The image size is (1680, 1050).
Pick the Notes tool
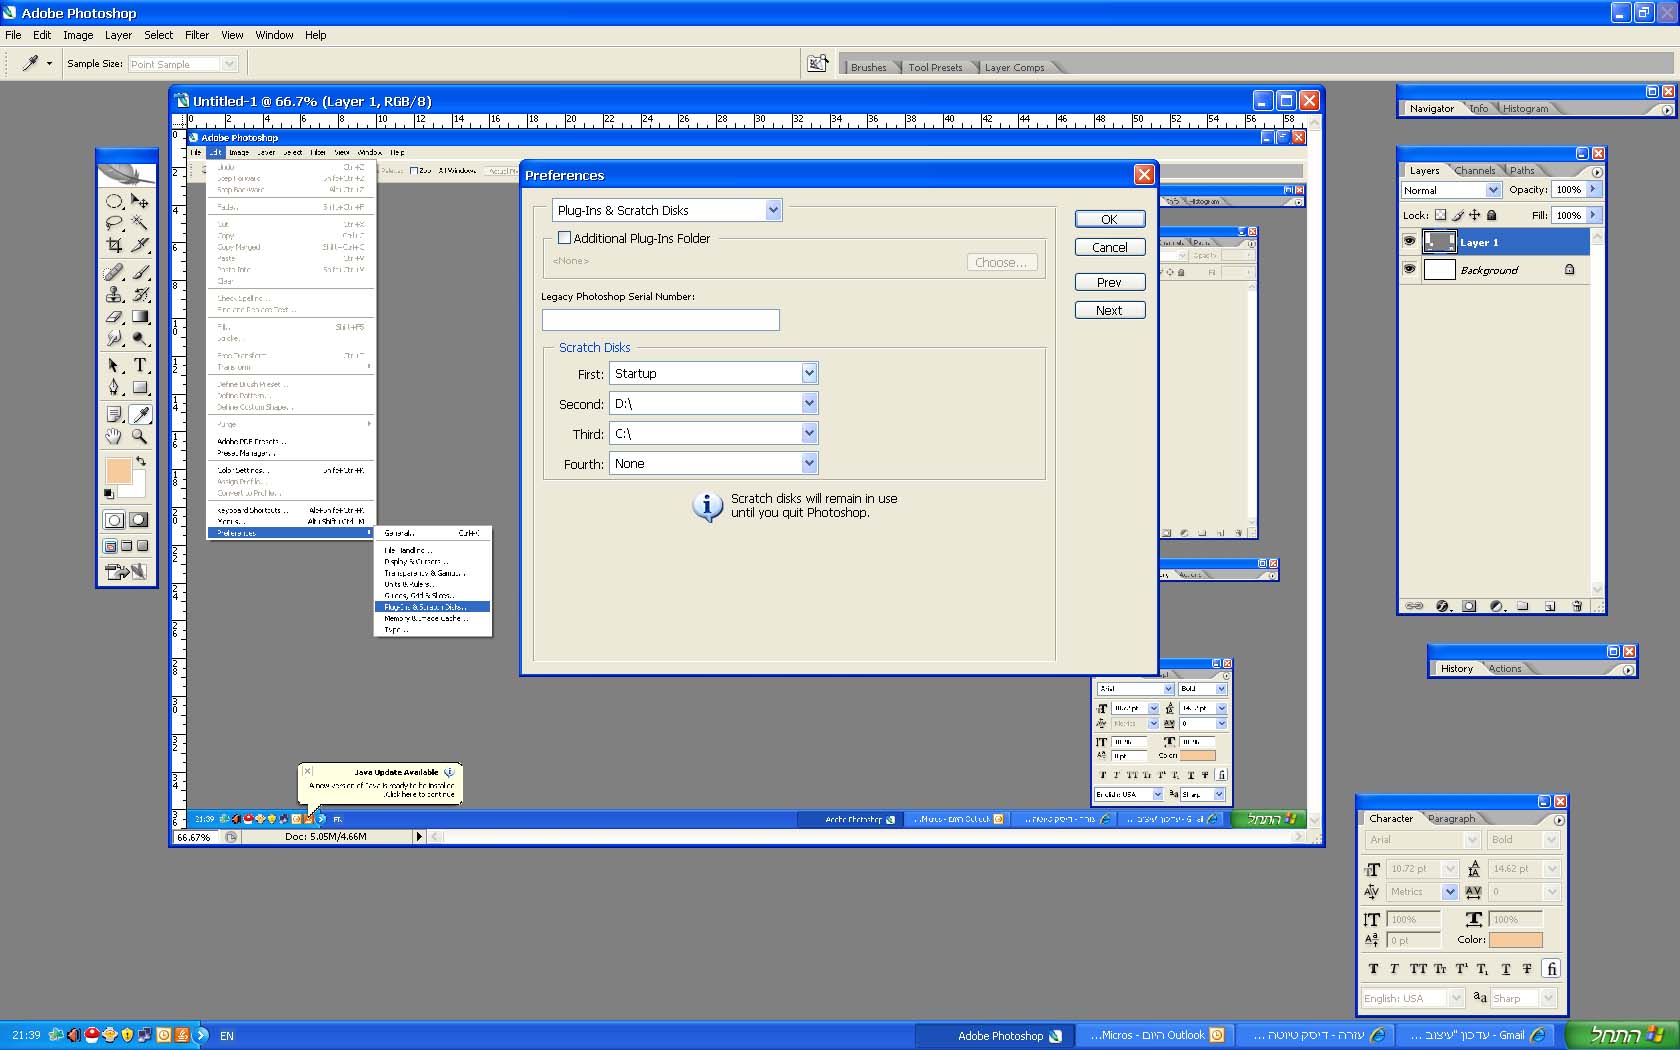[x=114, y=414]
